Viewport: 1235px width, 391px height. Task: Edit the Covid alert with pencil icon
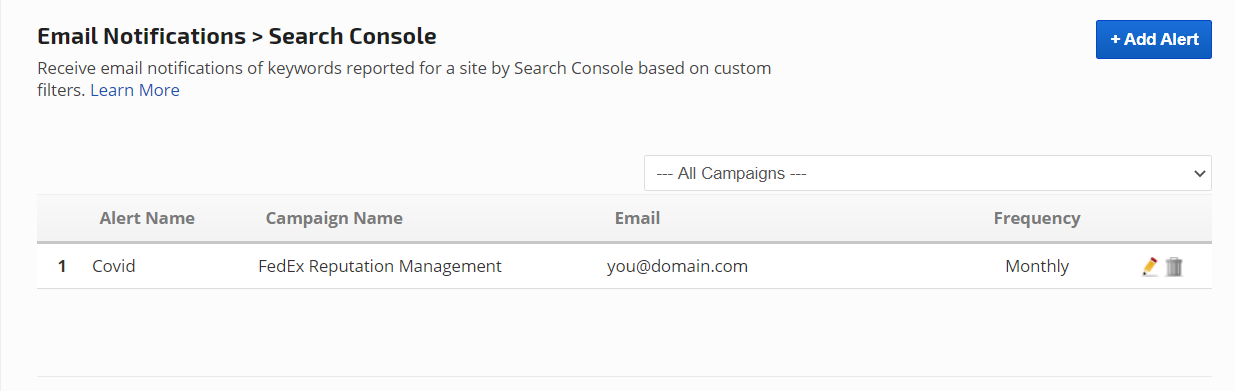1150,267
